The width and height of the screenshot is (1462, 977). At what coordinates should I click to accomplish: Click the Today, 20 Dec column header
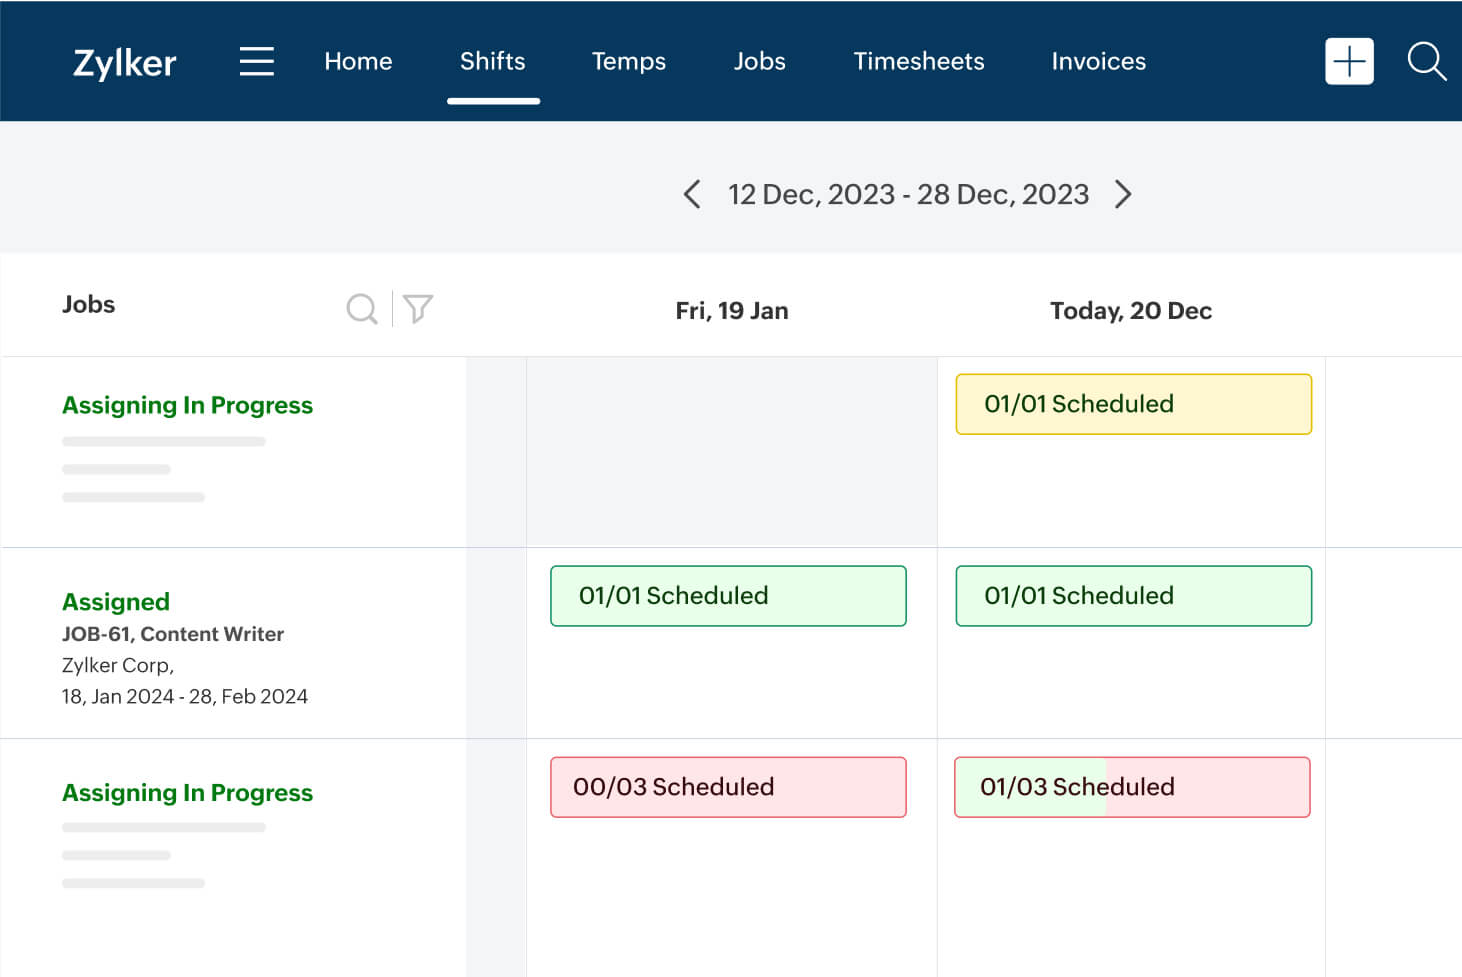click(1131, 311)
